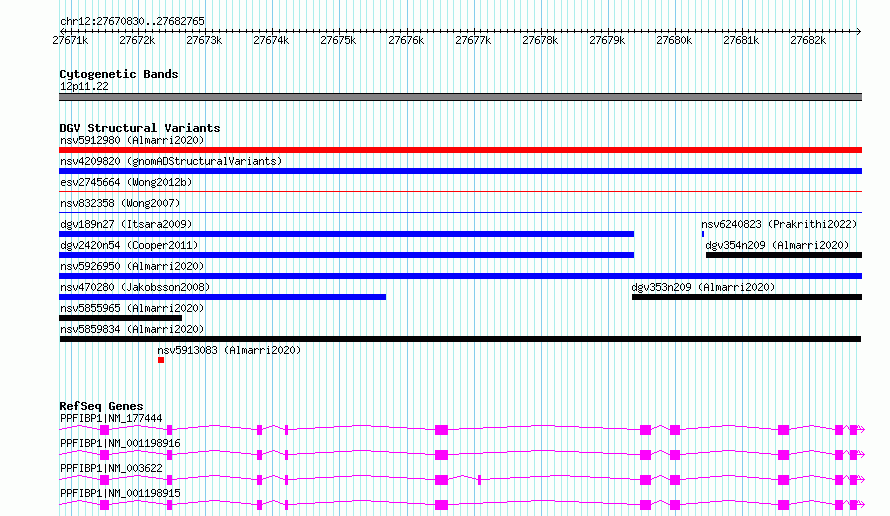Click the red nsv5912980 variant bar
Screen dimensions: 890x516
click(x=460, y=150)
